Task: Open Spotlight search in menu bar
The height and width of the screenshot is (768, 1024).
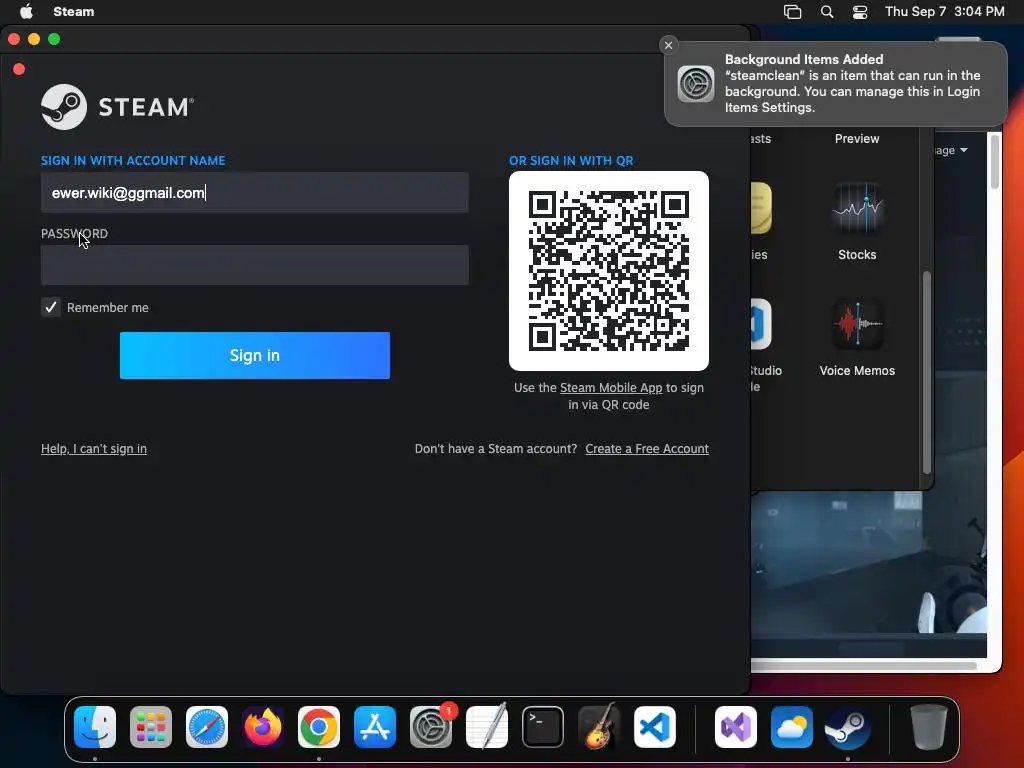Action: coord(827,12)
